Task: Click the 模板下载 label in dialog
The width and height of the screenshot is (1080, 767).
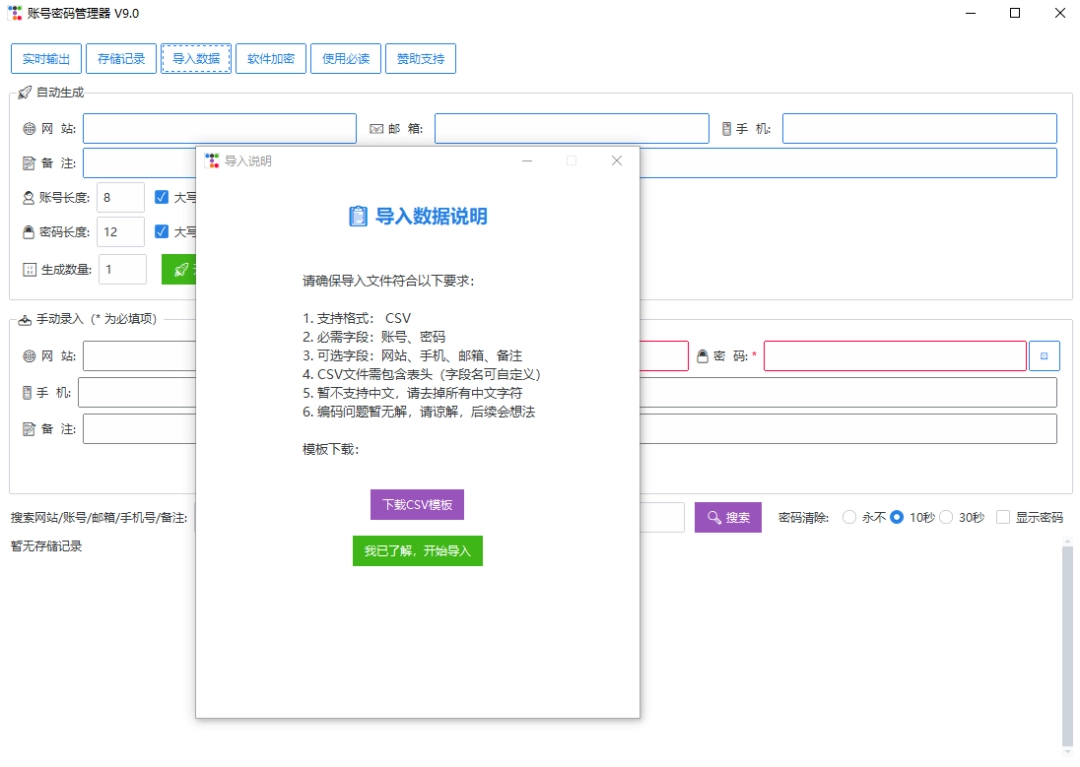Action: 331,450
